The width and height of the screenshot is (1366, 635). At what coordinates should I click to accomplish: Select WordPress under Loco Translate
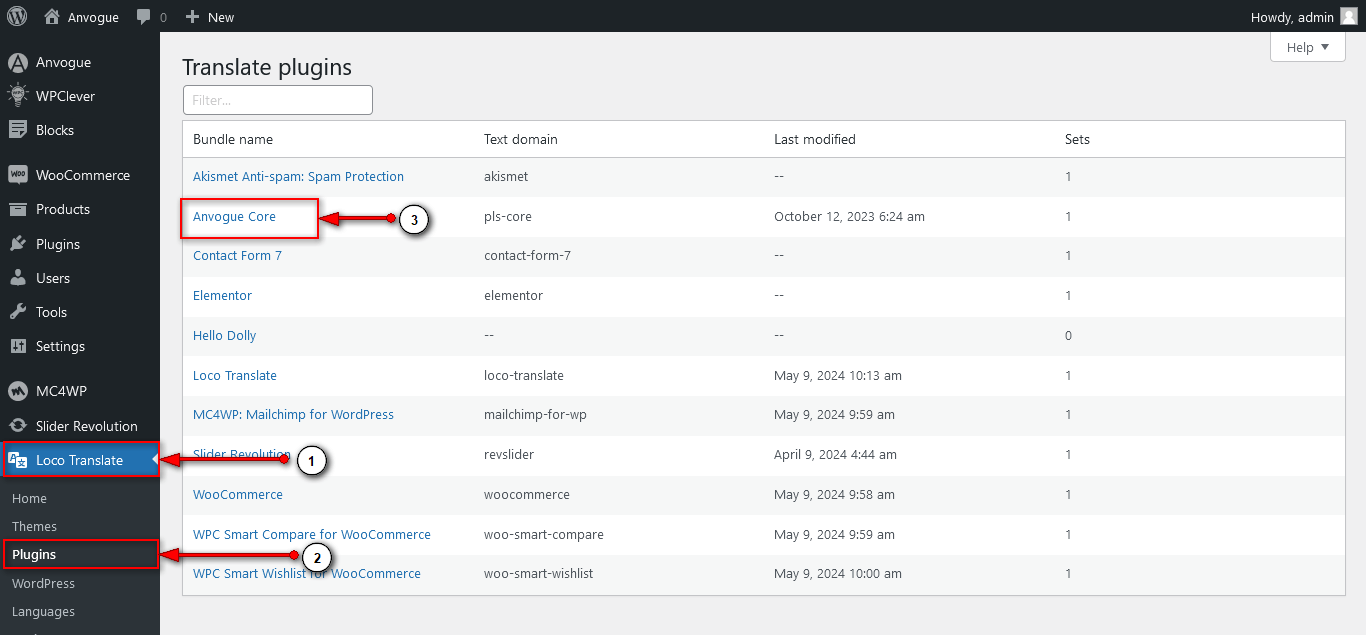click(x=43, y=583)
